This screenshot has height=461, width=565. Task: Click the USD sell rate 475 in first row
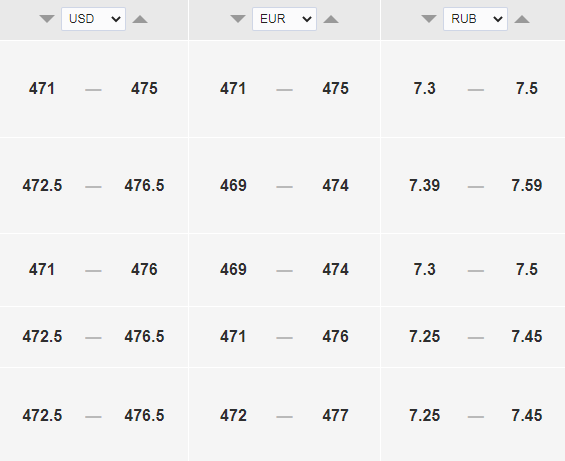tap(144, 89)
